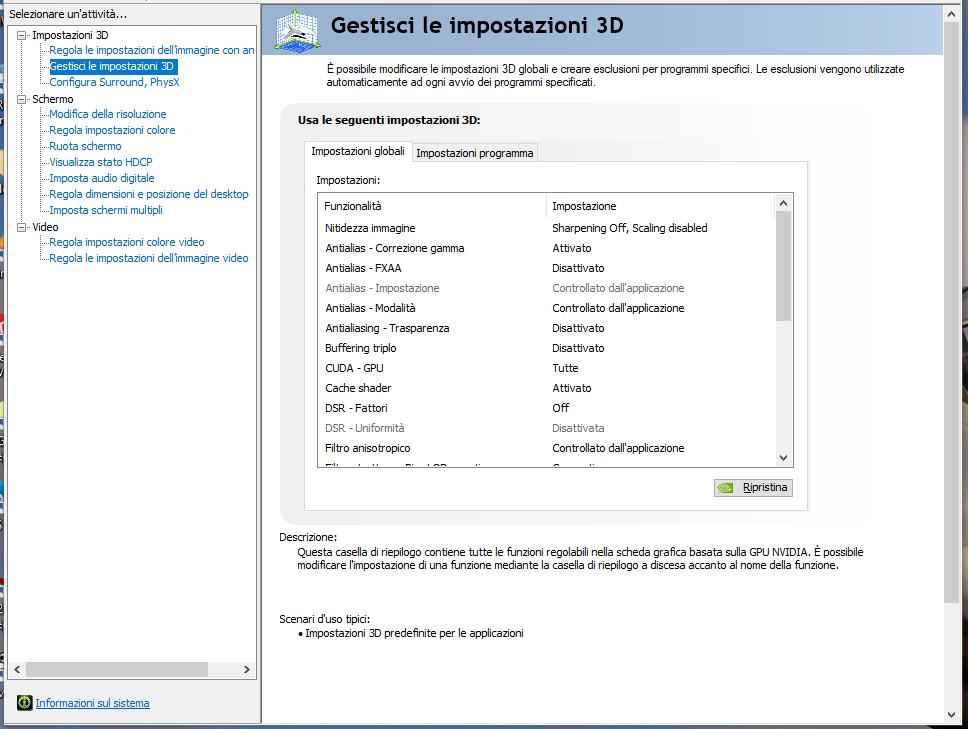The width and height of the screenshot is (968, 729).
Task: Collapse the Impostazioni 3D tree node
Action: 22,35
